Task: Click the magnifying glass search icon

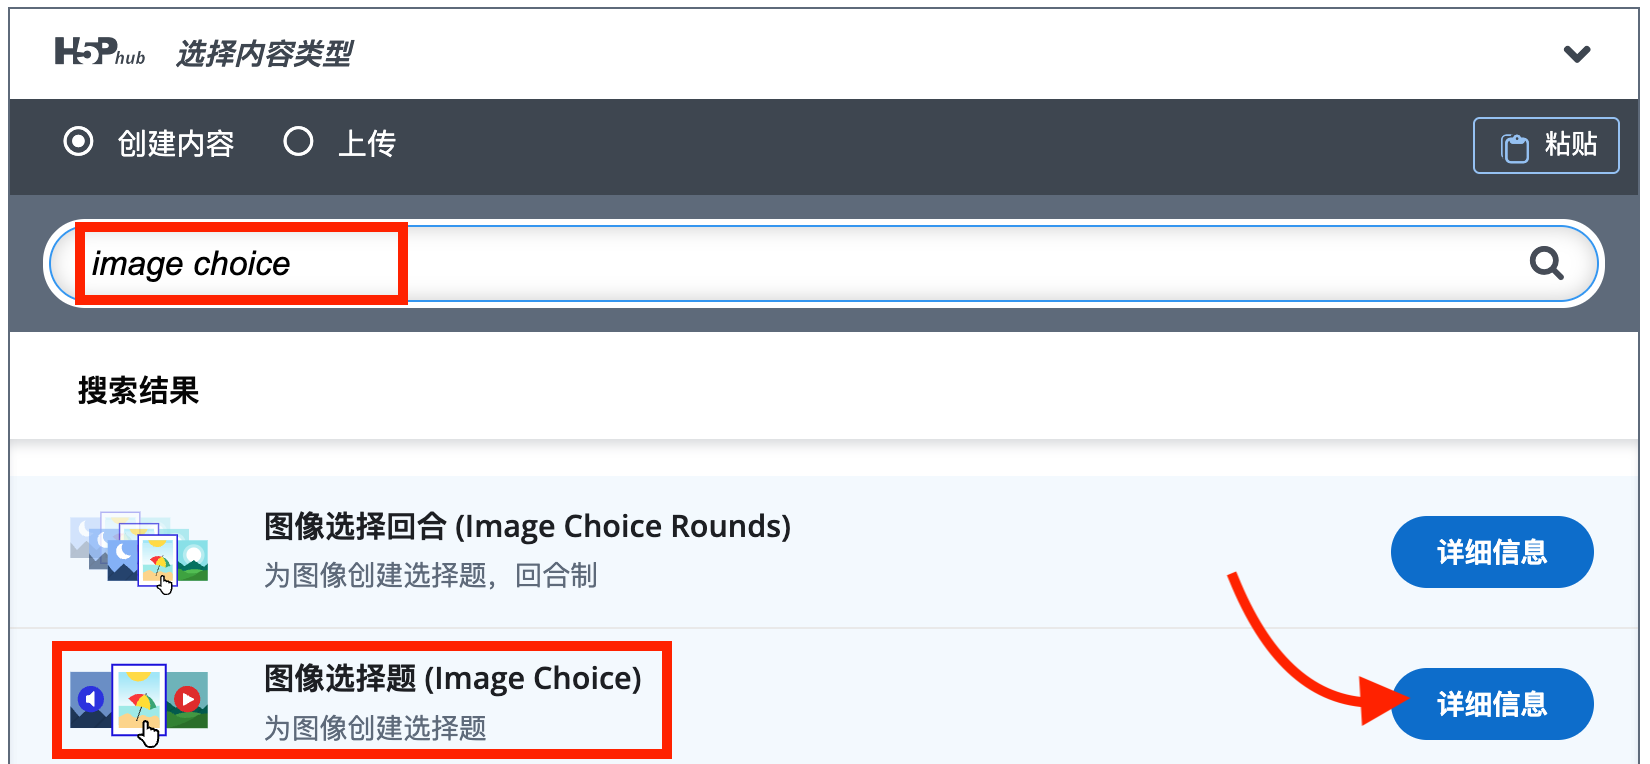Action: click(x=1546, y=263)
